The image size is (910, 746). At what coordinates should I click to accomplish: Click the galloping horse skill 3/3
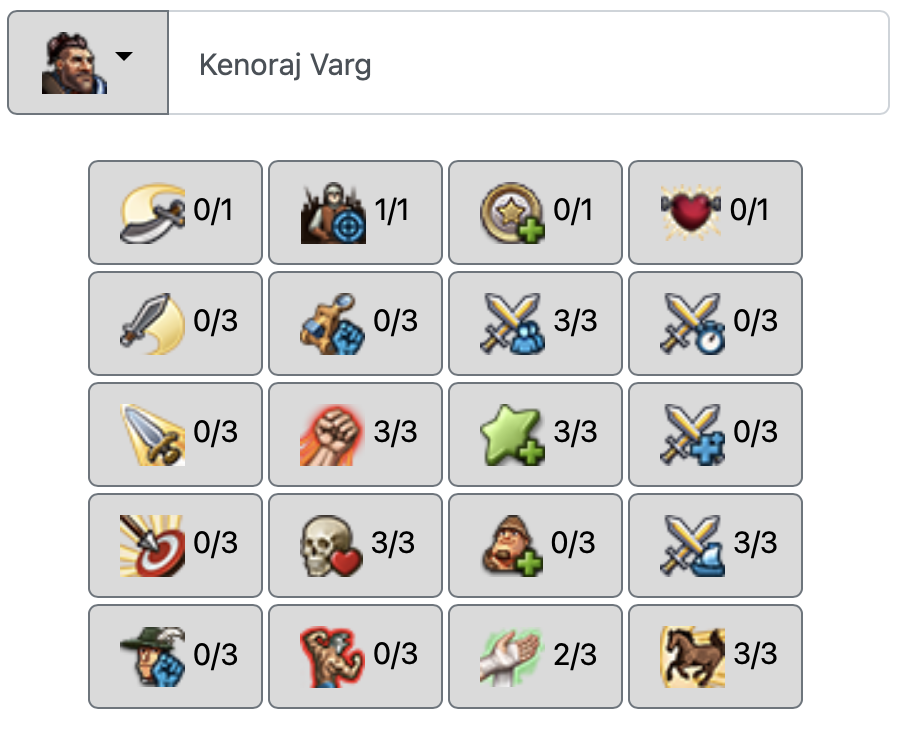pyautogui.click(x=715, y=655)
